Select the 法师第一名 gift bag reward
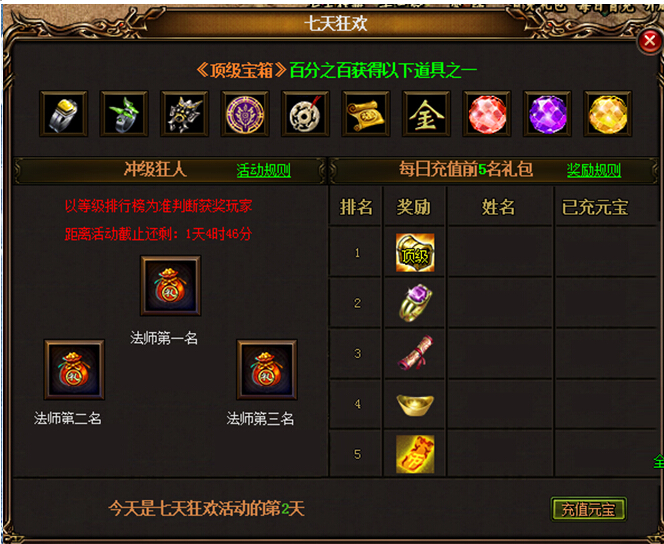664x544 pixels. (171, 286)
